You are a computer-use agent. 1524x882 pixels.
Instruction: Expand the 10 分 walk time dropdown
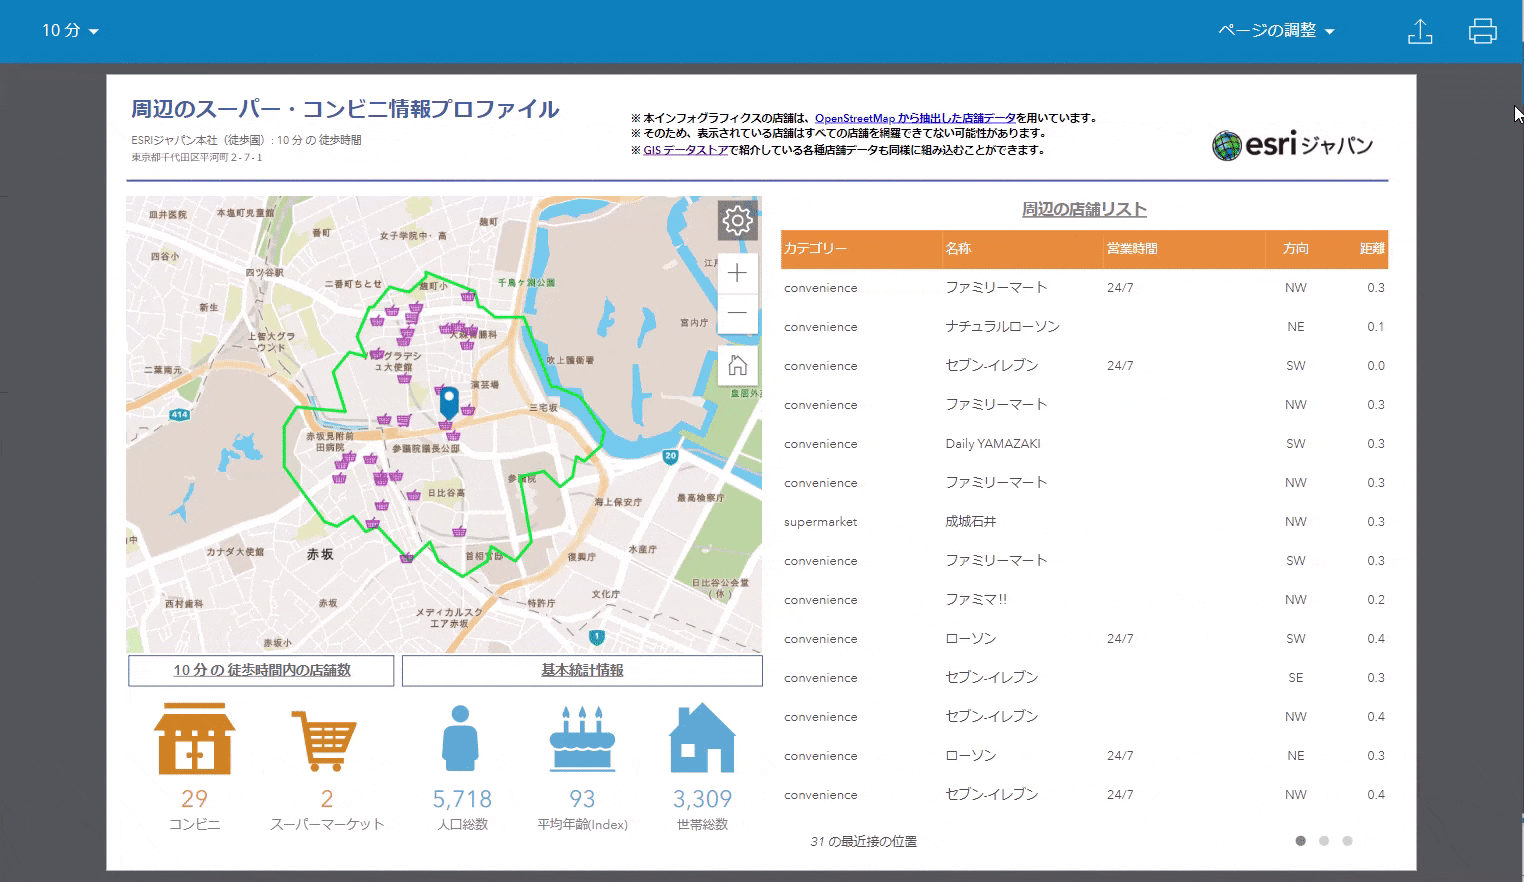(70, 31)
